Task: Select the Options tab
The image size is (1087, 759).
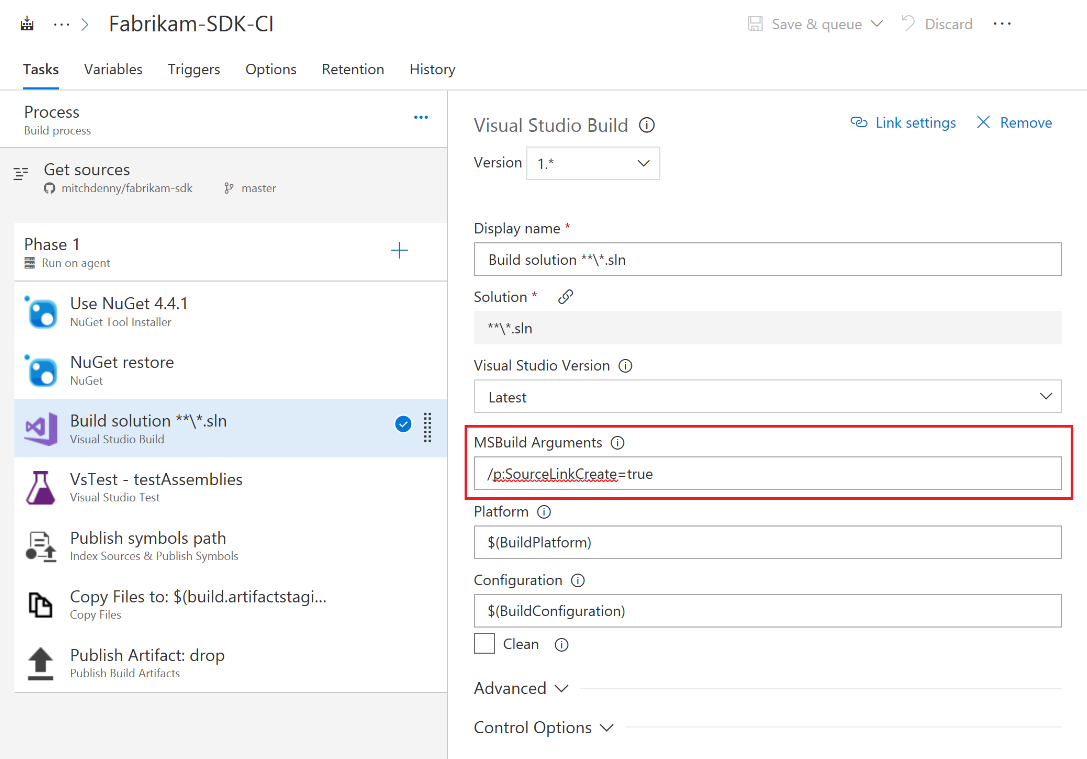Action: 270,69
